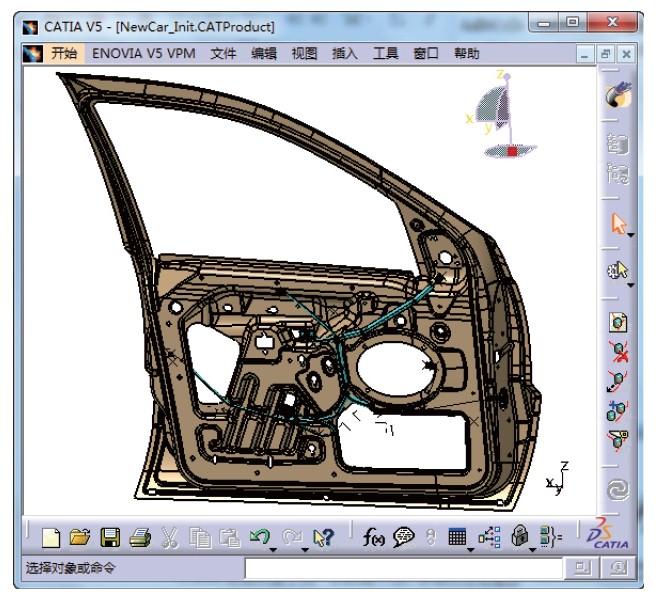Open the 视图 (View) menu
Image resolution: width=658 pixels, height=608 pixels.
tap(304, 54)
